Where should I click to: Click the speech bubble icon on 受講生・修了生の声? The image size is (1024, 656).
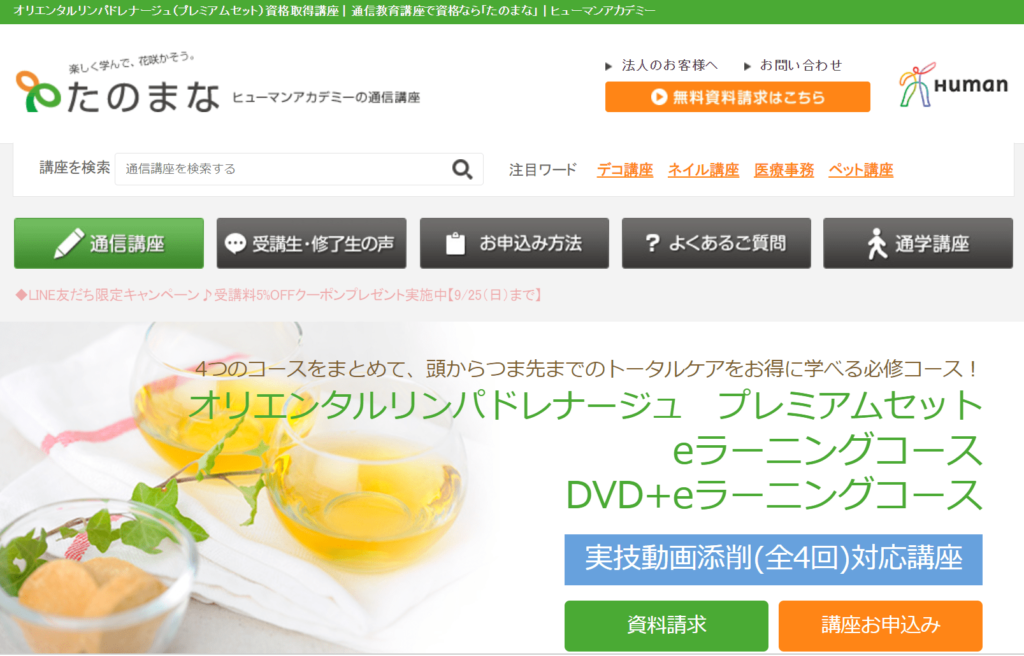click(x=235, y=244)
